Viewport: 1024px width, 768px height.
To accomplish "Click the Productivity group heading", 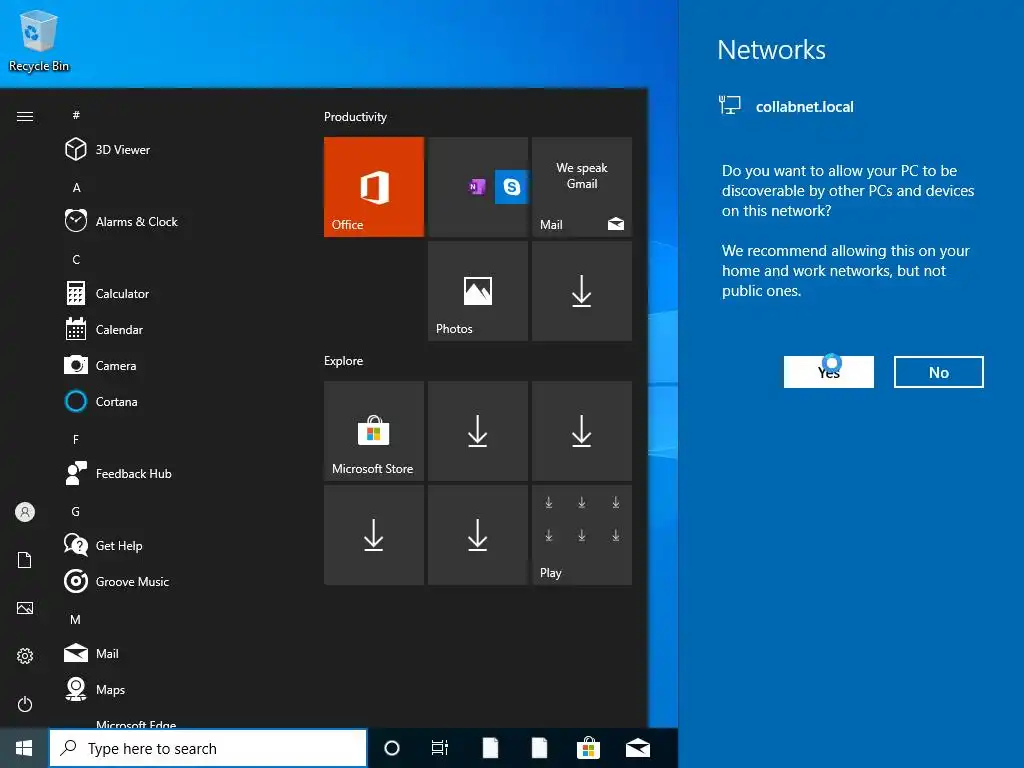I will click(355, 117).
